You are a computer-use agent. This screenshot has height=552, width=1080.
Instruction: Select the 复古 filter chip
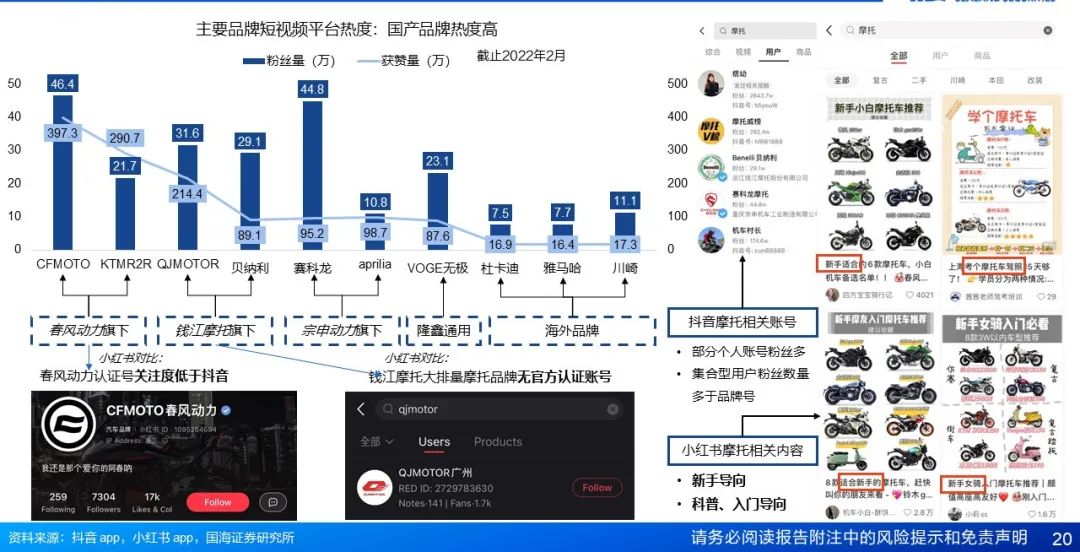(880, 81)
